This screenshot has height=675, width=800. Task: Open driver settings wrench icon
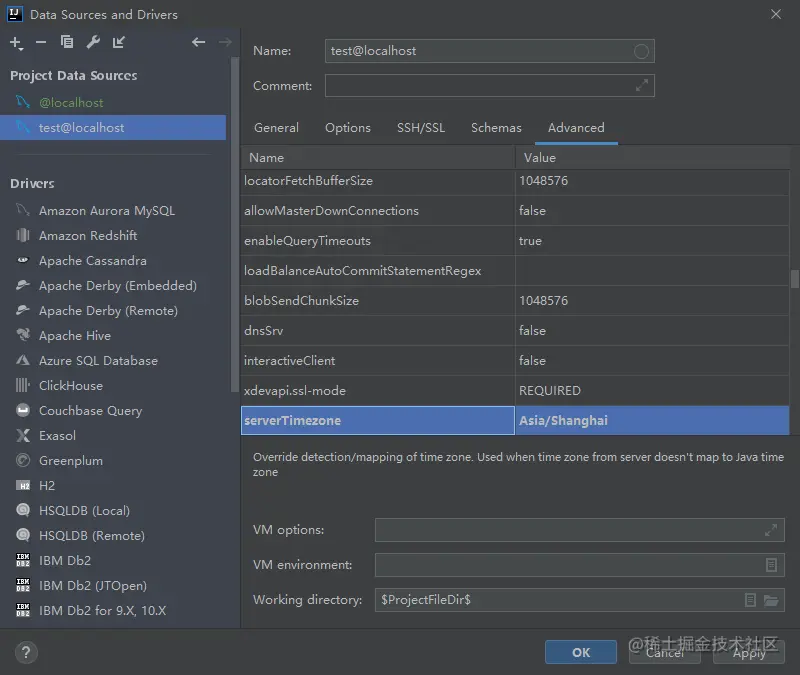[93, 42]
